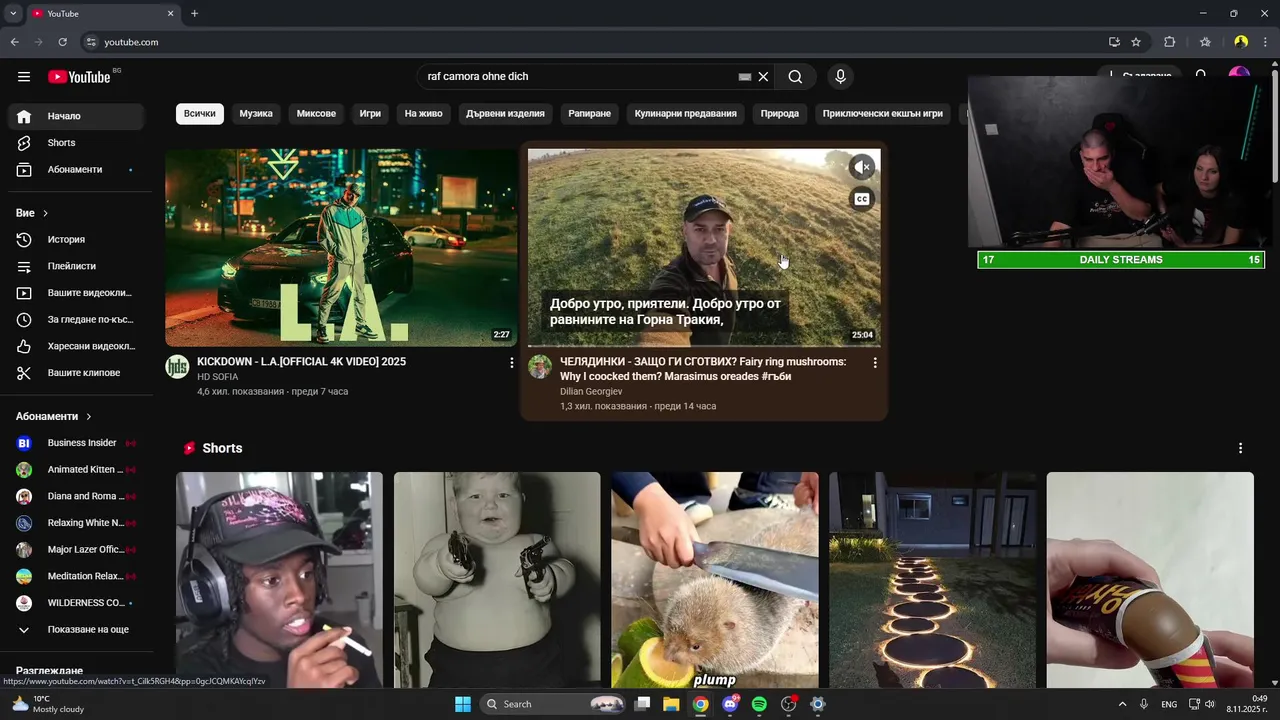Toggle captions on video preview
The width and height of the screenshot is (1280, 720).
point(862,199)
